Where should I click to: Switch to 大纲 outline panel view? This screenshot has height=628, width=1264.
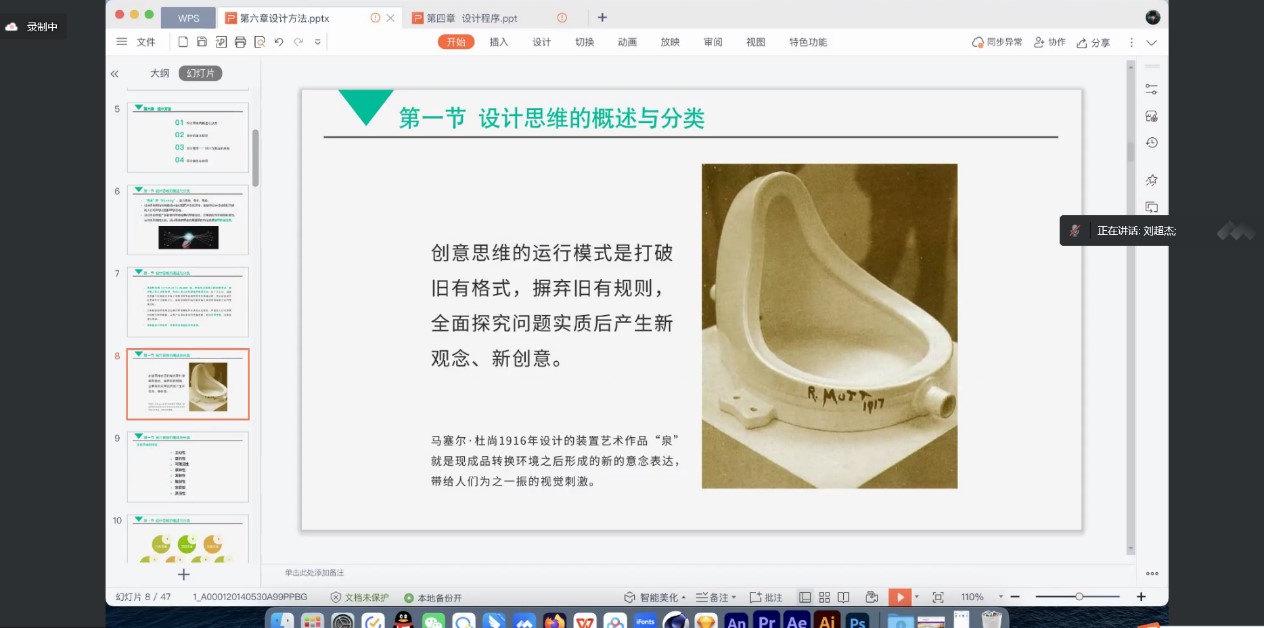159,73
